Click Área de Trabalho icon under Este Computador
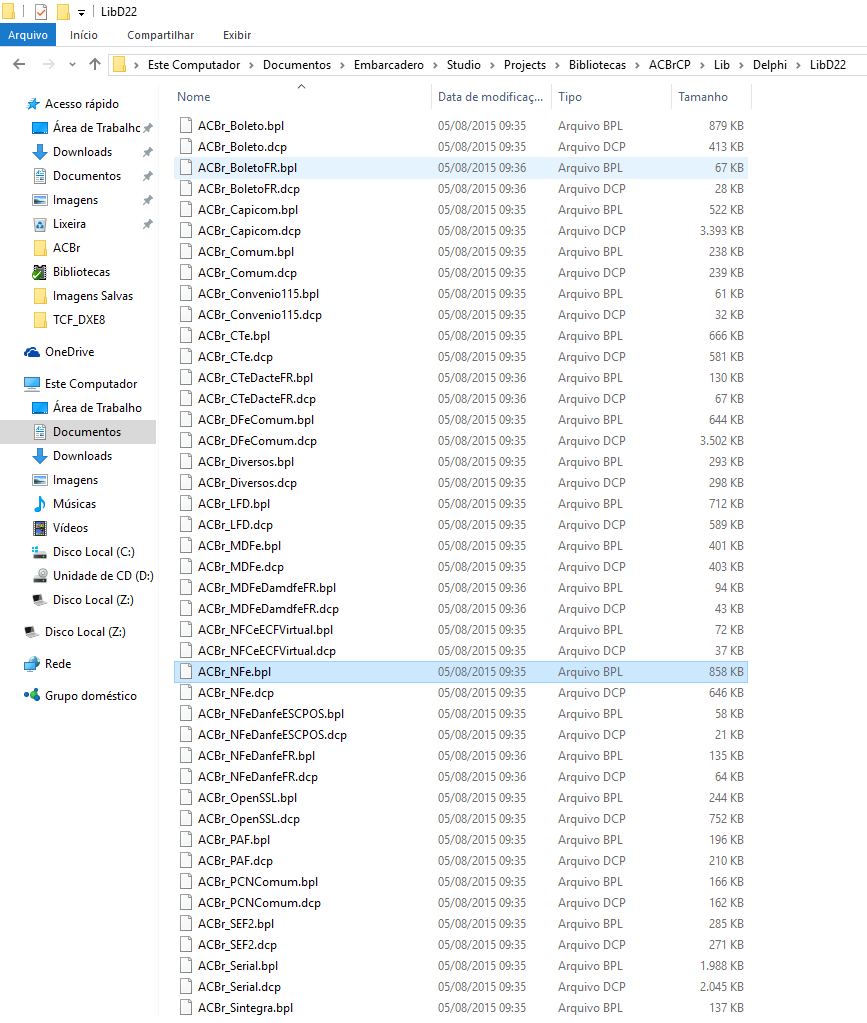The image size is (867, 1023). (x=40, y=408)
